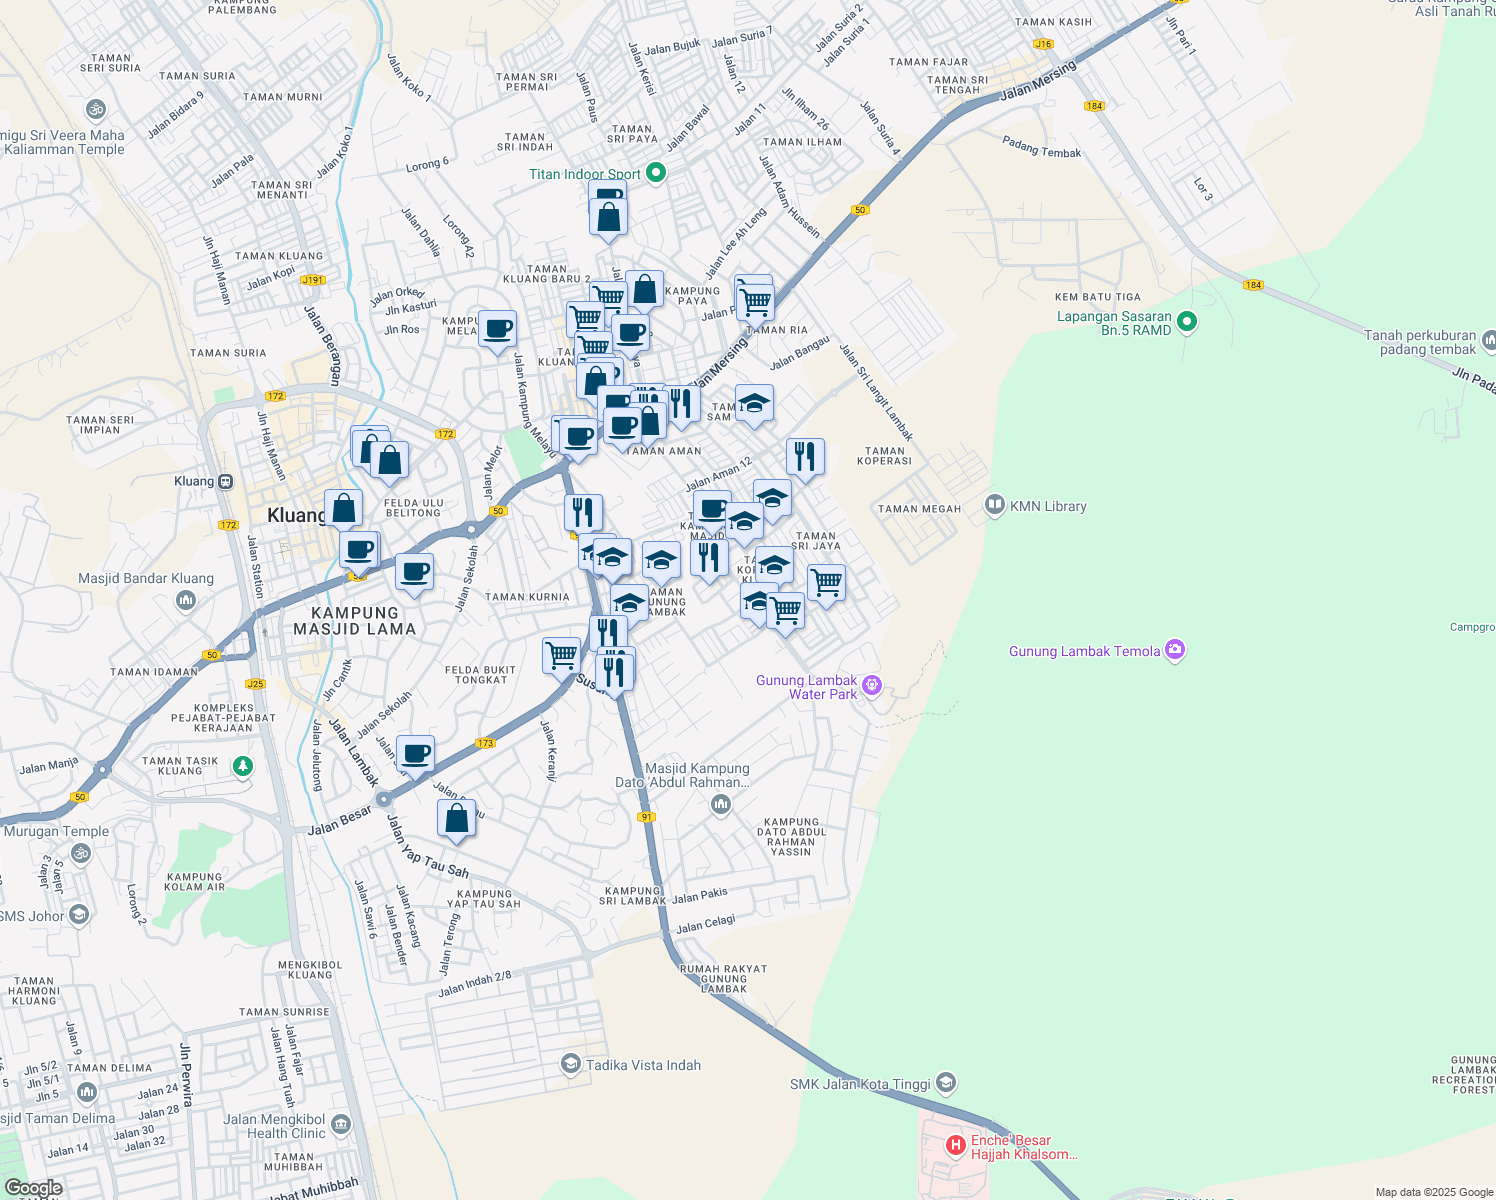
Task: Click the Tadika Vista Indah school icon
Action: tap(571, 1063)
